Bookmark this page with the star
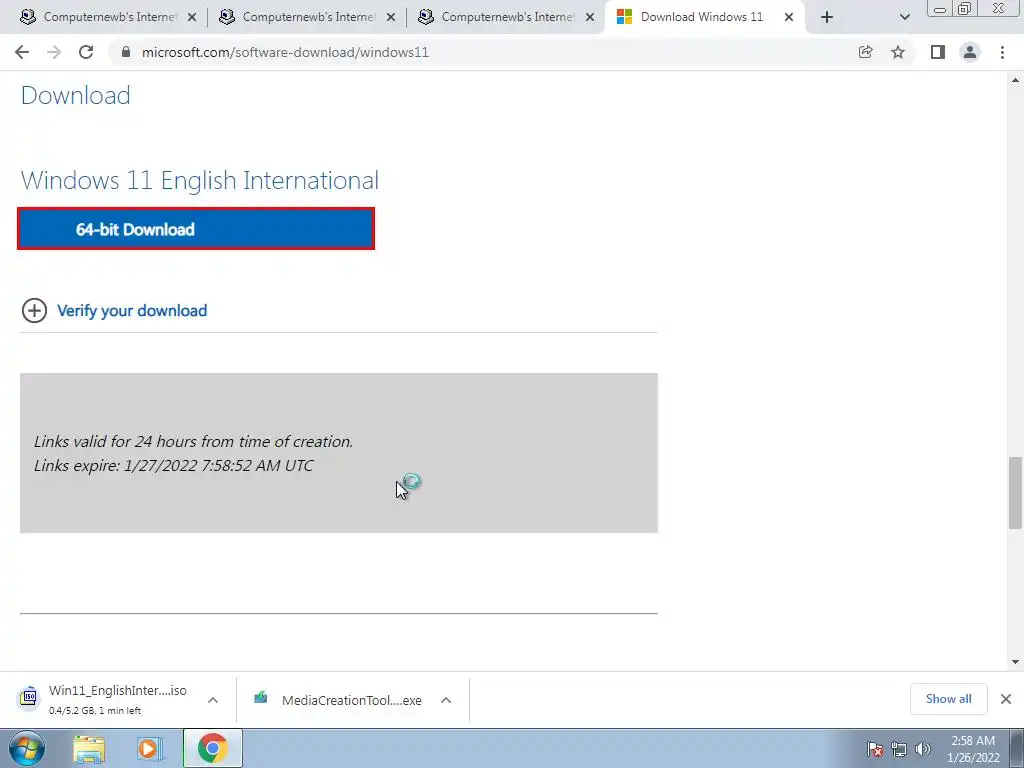The height and width of the screenshot is (768, 1024). coord(898,52)
